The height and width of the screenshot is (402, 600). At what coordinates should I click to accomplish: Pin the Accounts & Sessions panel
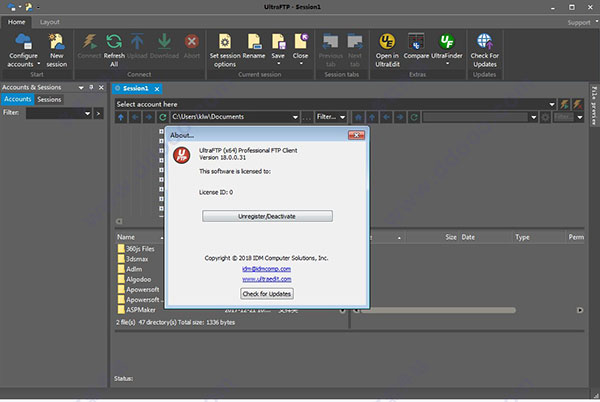click(x=91, y=87)
